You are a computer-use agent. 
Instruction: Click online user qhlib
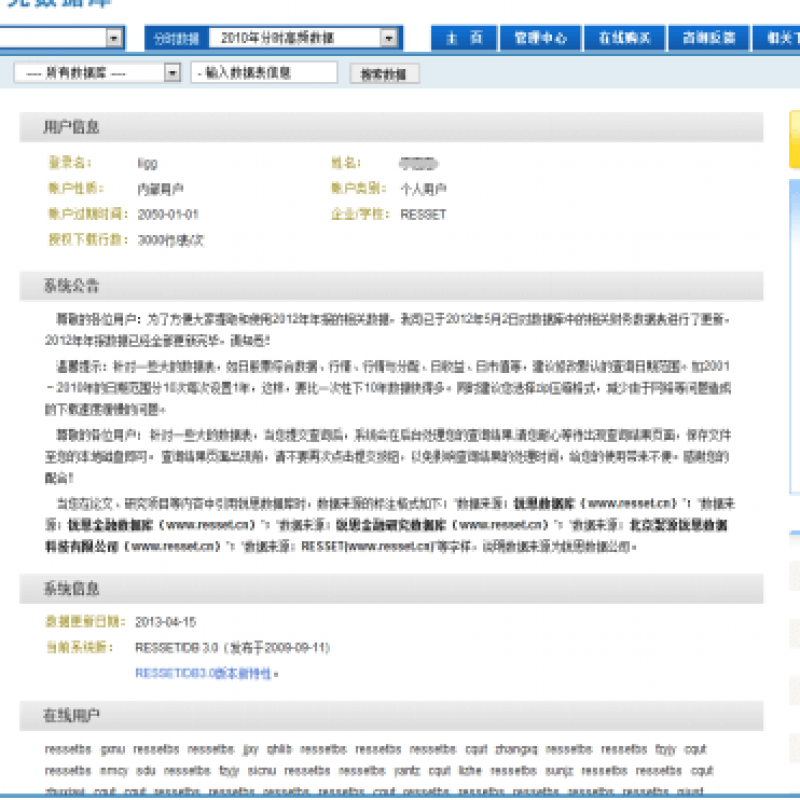pos(280,749)
